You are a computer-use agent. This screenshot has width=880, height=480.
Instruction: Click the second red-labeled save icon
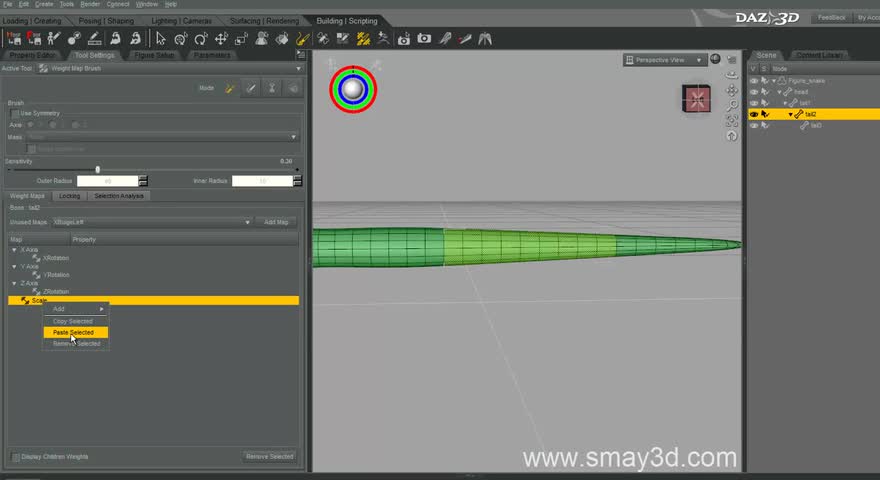[x=34, y=38]
